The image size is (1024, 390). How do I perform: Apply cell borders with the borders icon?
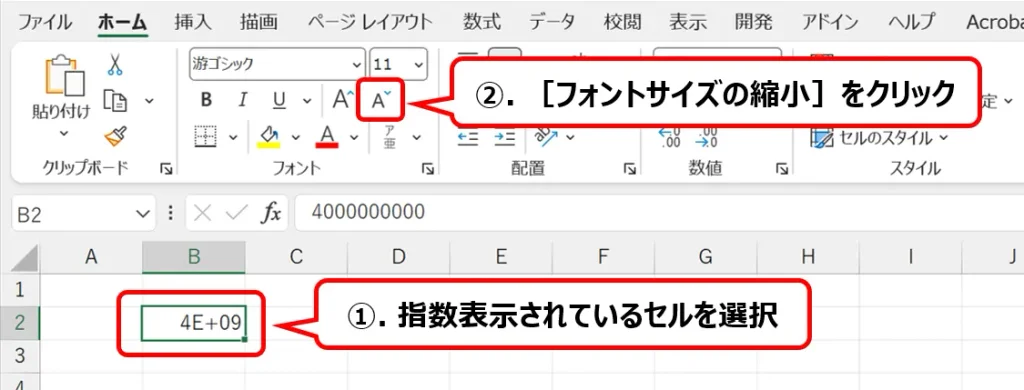coord(206,137)
